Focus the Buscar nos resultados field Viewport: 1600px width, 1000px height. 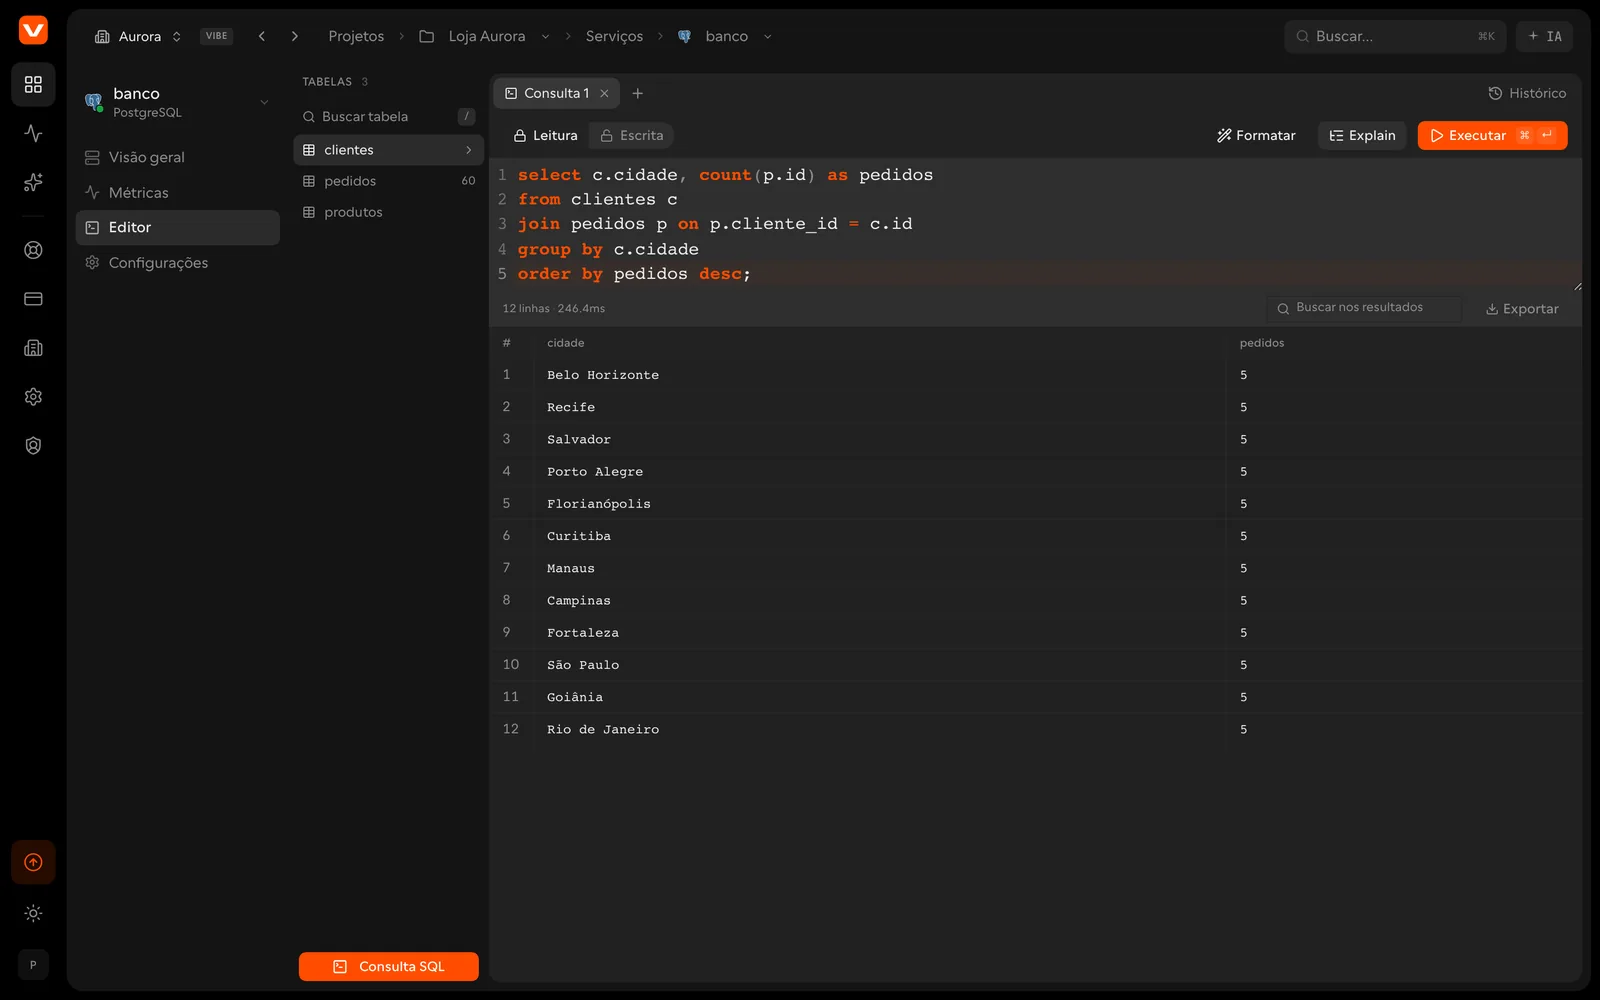(x=1364, y=308)
